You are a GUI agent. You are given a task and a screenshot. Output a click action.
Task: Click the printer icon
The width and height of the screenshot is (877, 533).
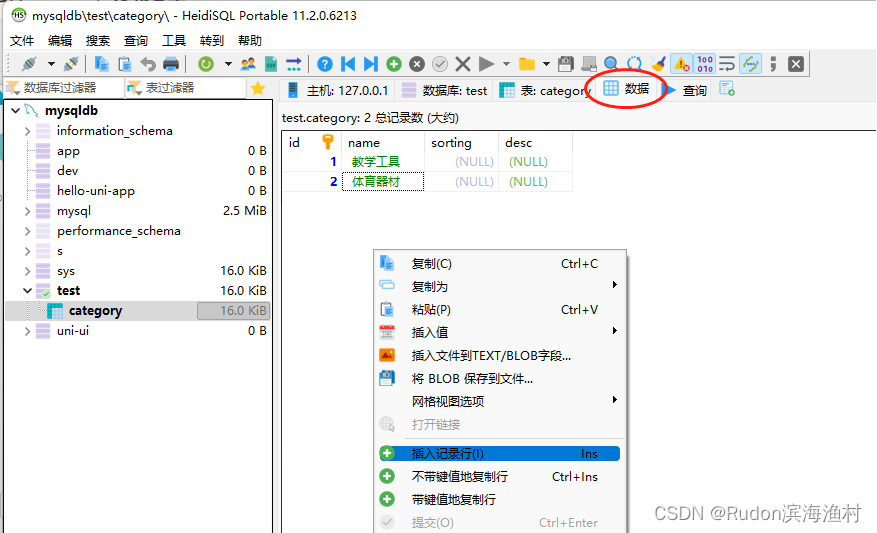(171, 64)
